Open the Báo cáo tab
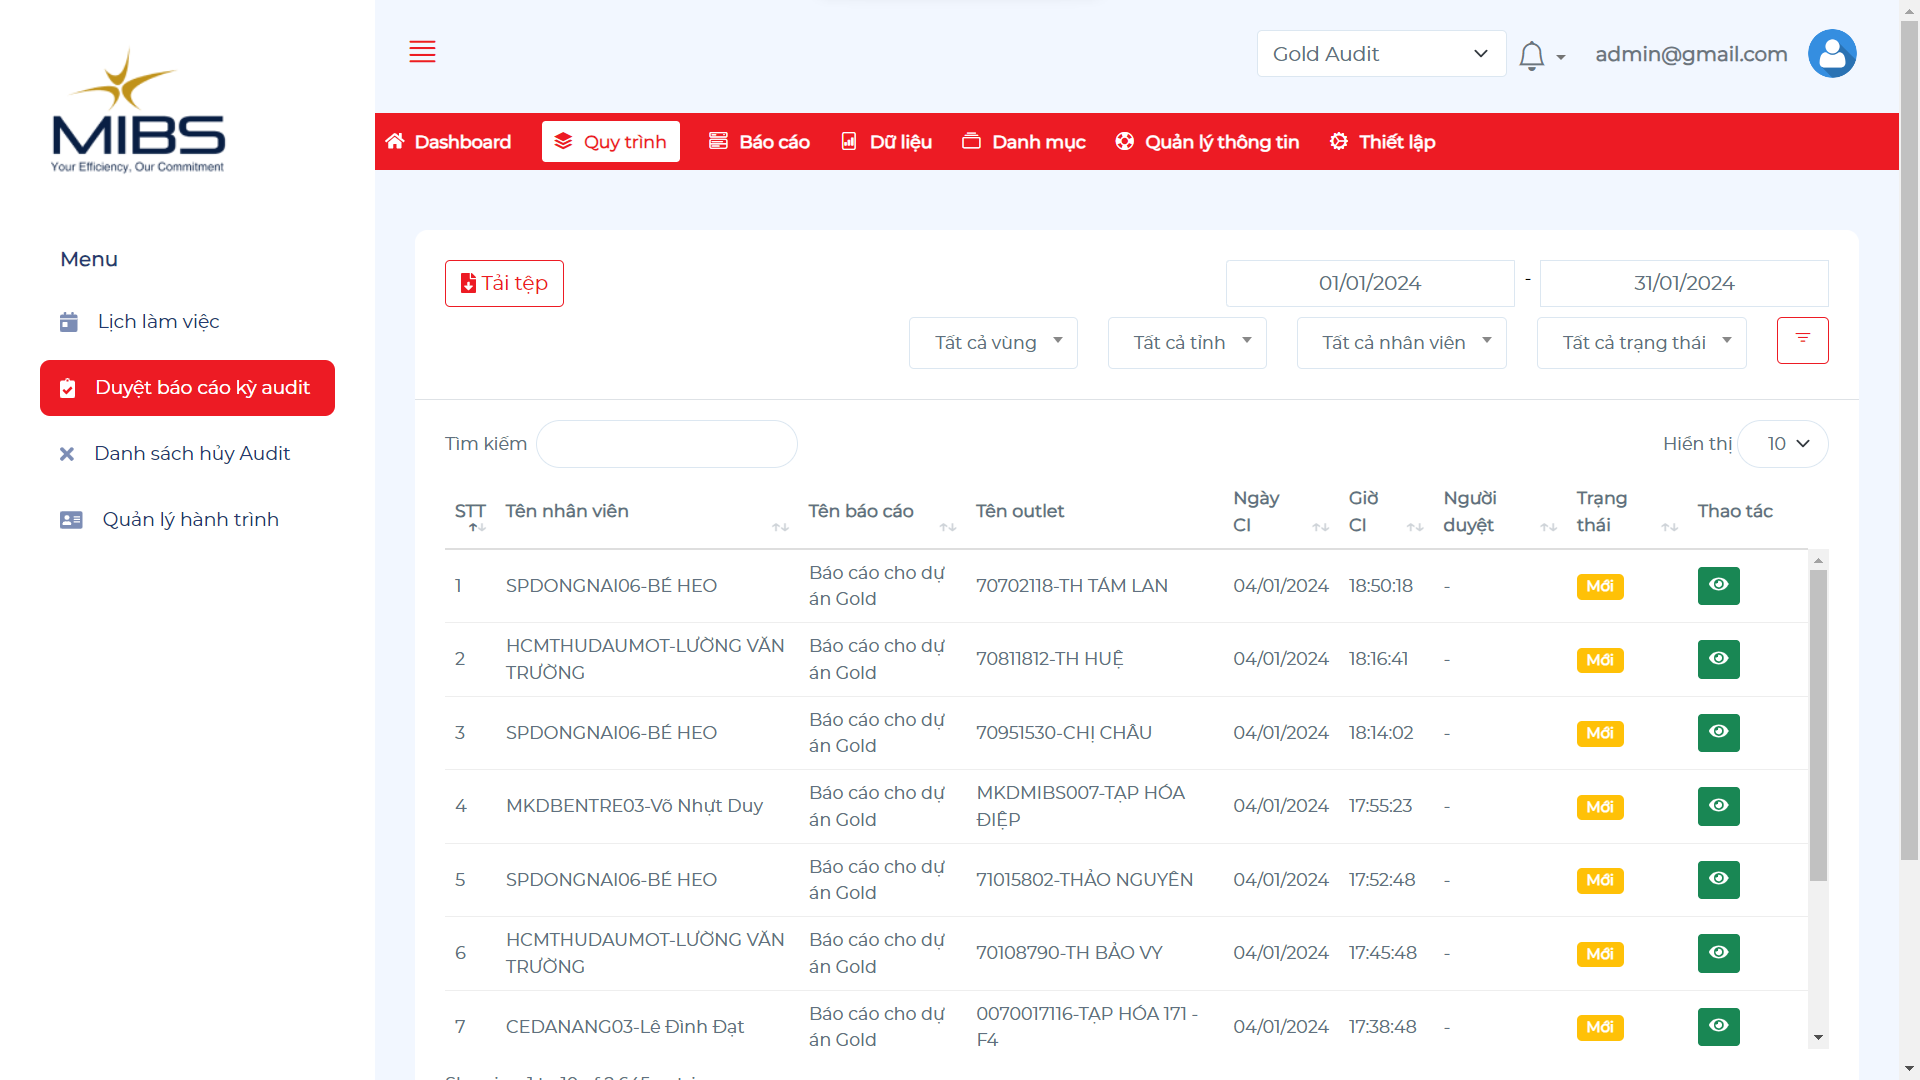 (759, 142)
